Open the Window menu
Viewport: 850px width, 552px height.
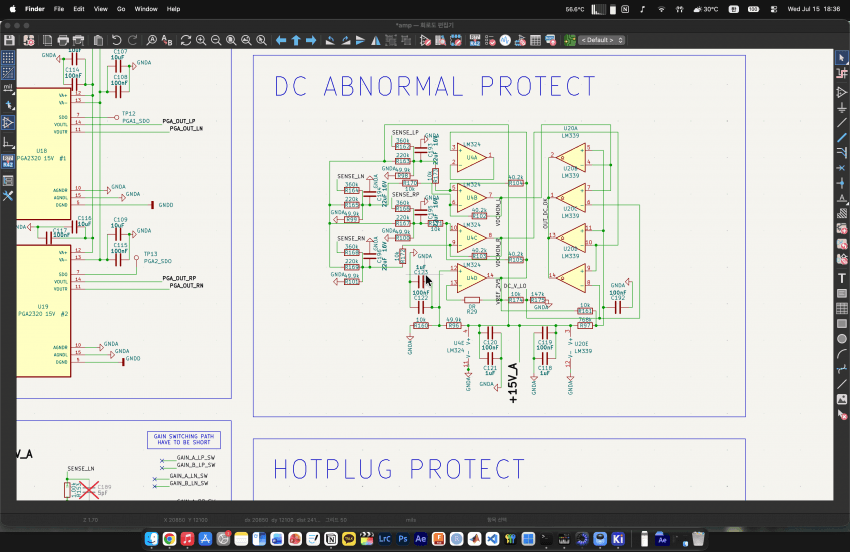point(146,9)
